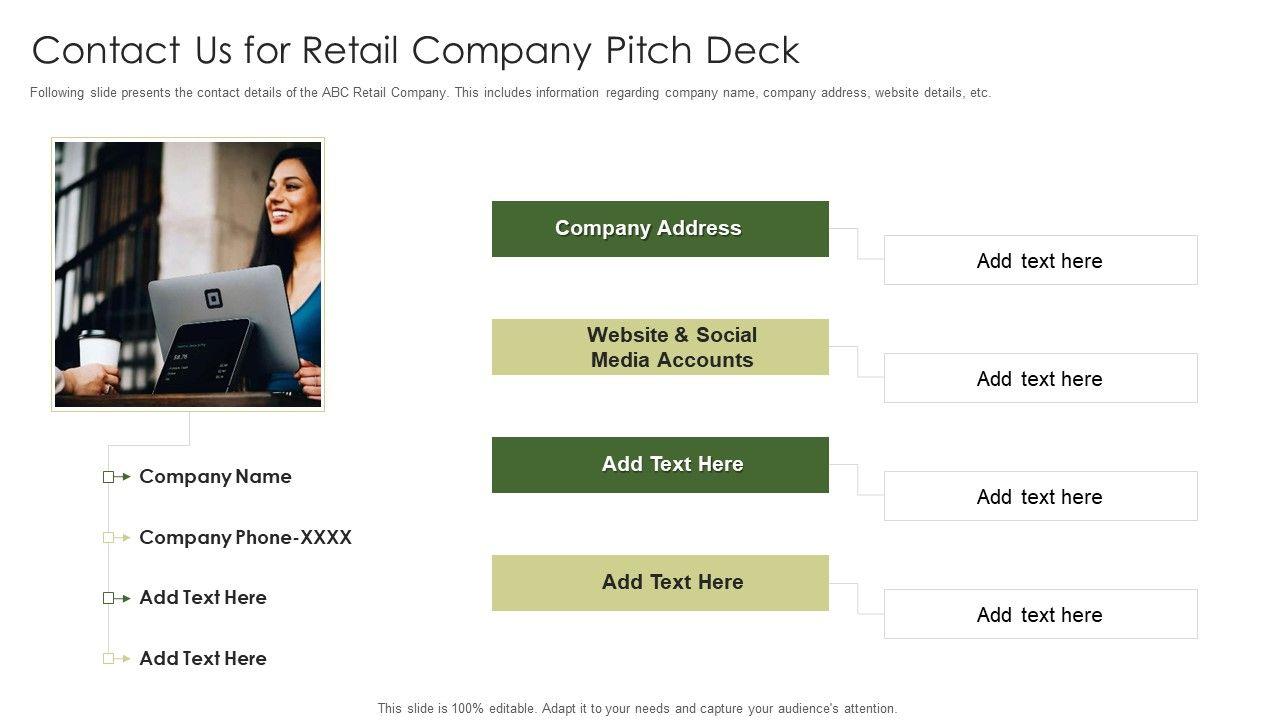Click the Contact Us slide title
Image resolution: width=1280 pixels, height=720 pixels.
[416, 50]
